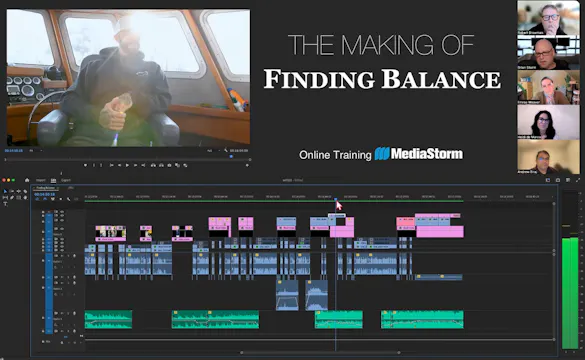Viewport: 585px width, 360px height.
Task: Toggle insert sequences as nests button
Action: point(37,199)
